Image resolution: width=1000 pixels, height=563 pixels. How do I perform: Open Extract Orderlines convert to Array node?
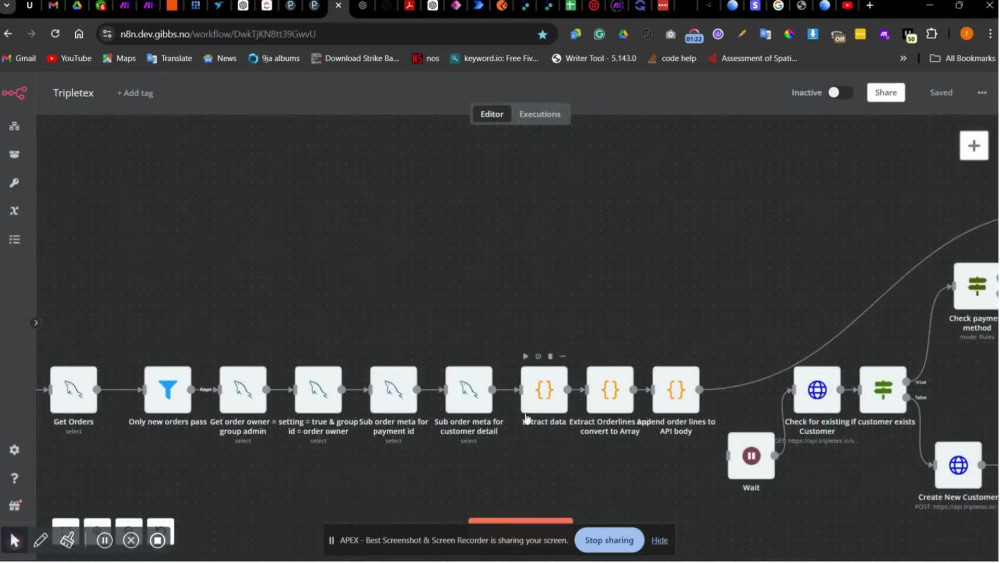click(610, 390)
